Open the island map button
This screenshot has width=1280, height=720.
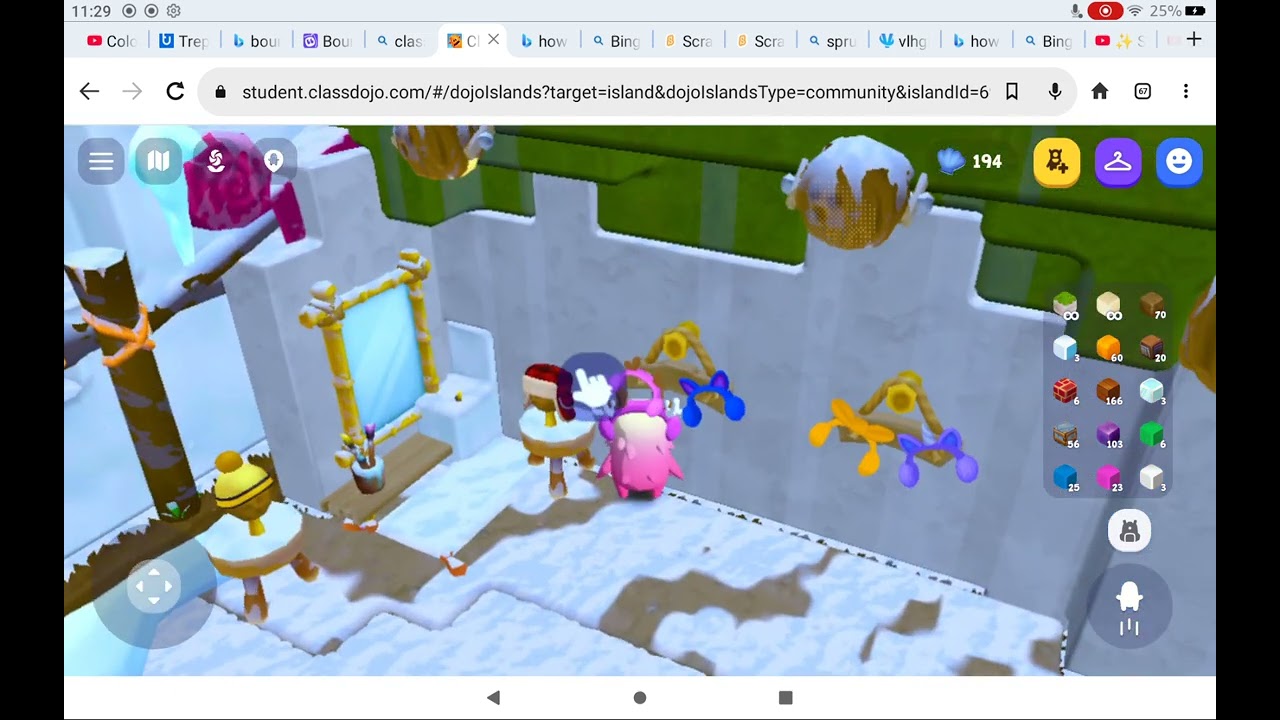click(159, 161)
